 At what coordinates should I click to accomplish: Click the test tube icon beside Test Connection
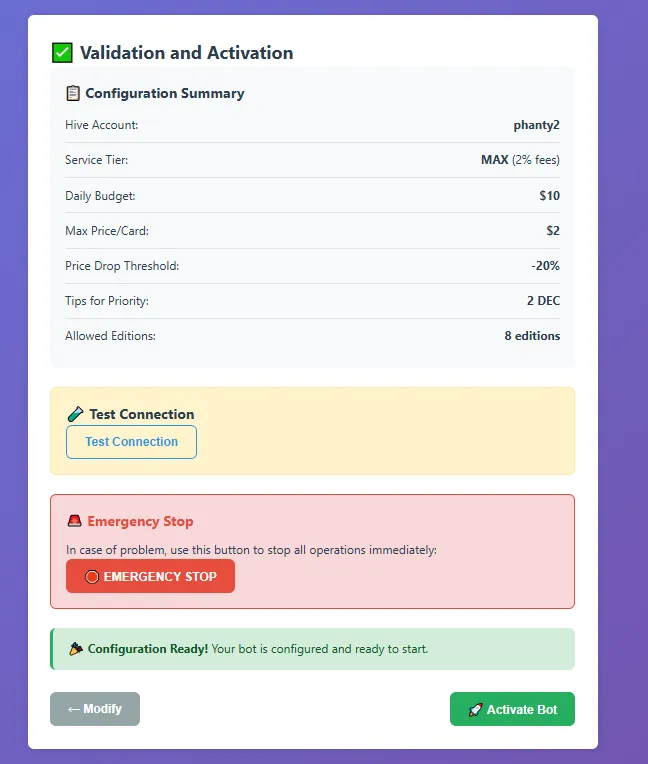pos(76,414)
